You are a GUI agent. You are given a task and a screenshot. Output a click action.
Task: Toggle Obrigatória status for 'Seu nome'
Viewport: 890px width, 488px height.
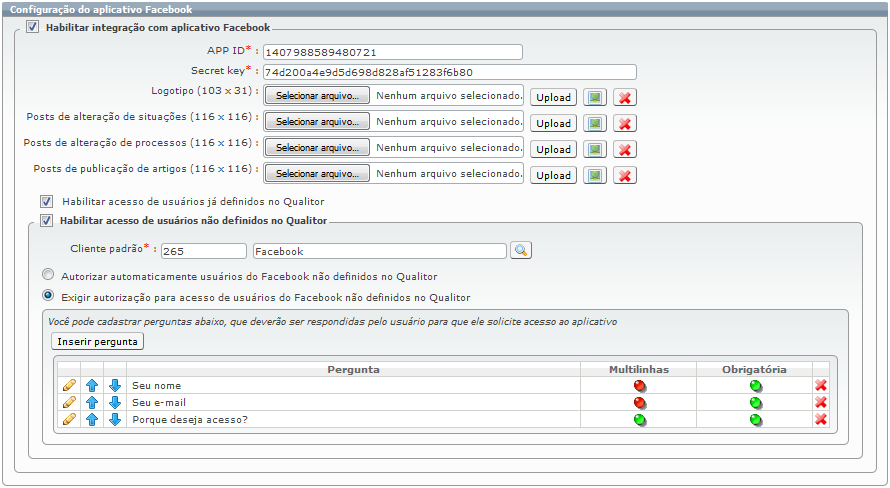[755, 385]
